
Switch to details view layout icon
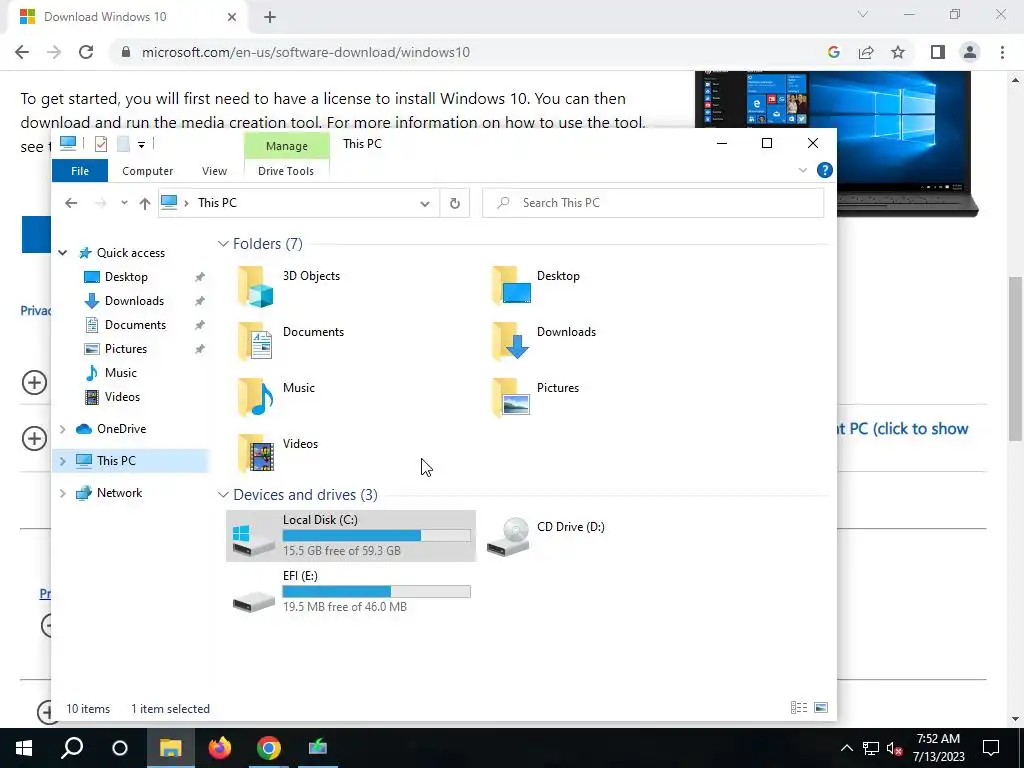[799, 708]
